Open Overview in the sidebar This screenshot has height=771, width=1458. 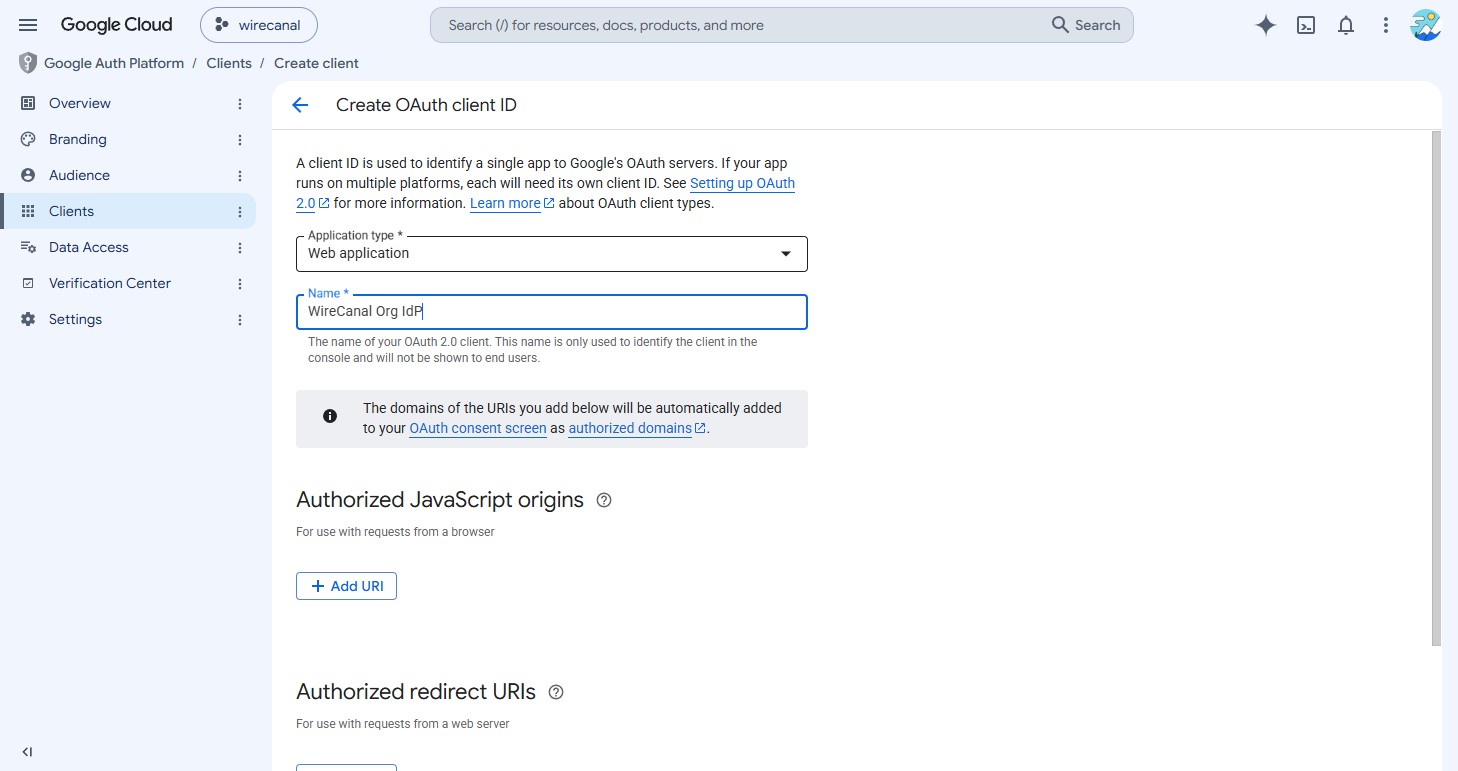pyautogui.click(x=128, y=103)
